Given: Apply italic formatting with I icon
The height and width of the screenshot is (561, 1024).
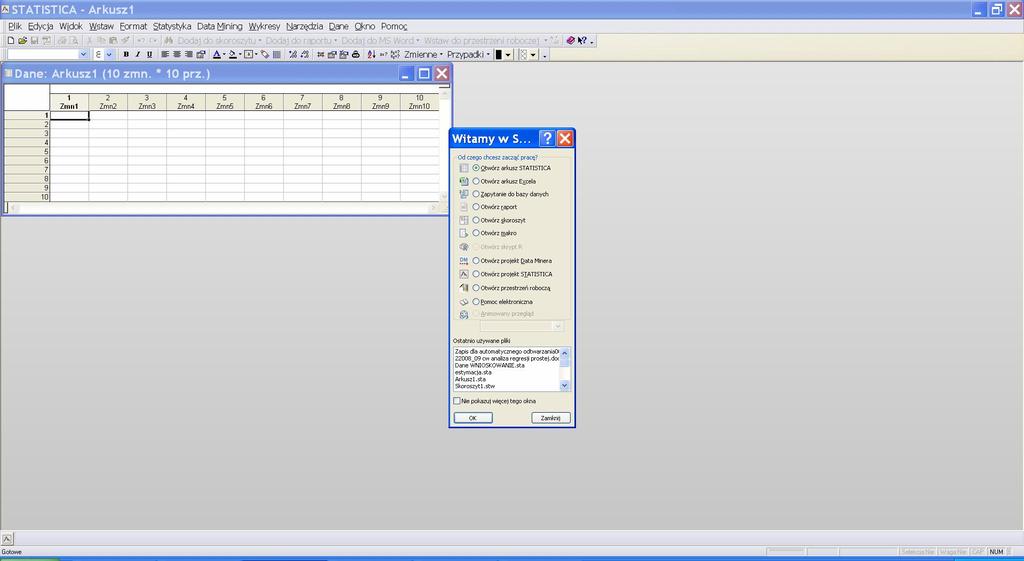Looking at the screenshot, I should 138,55.
